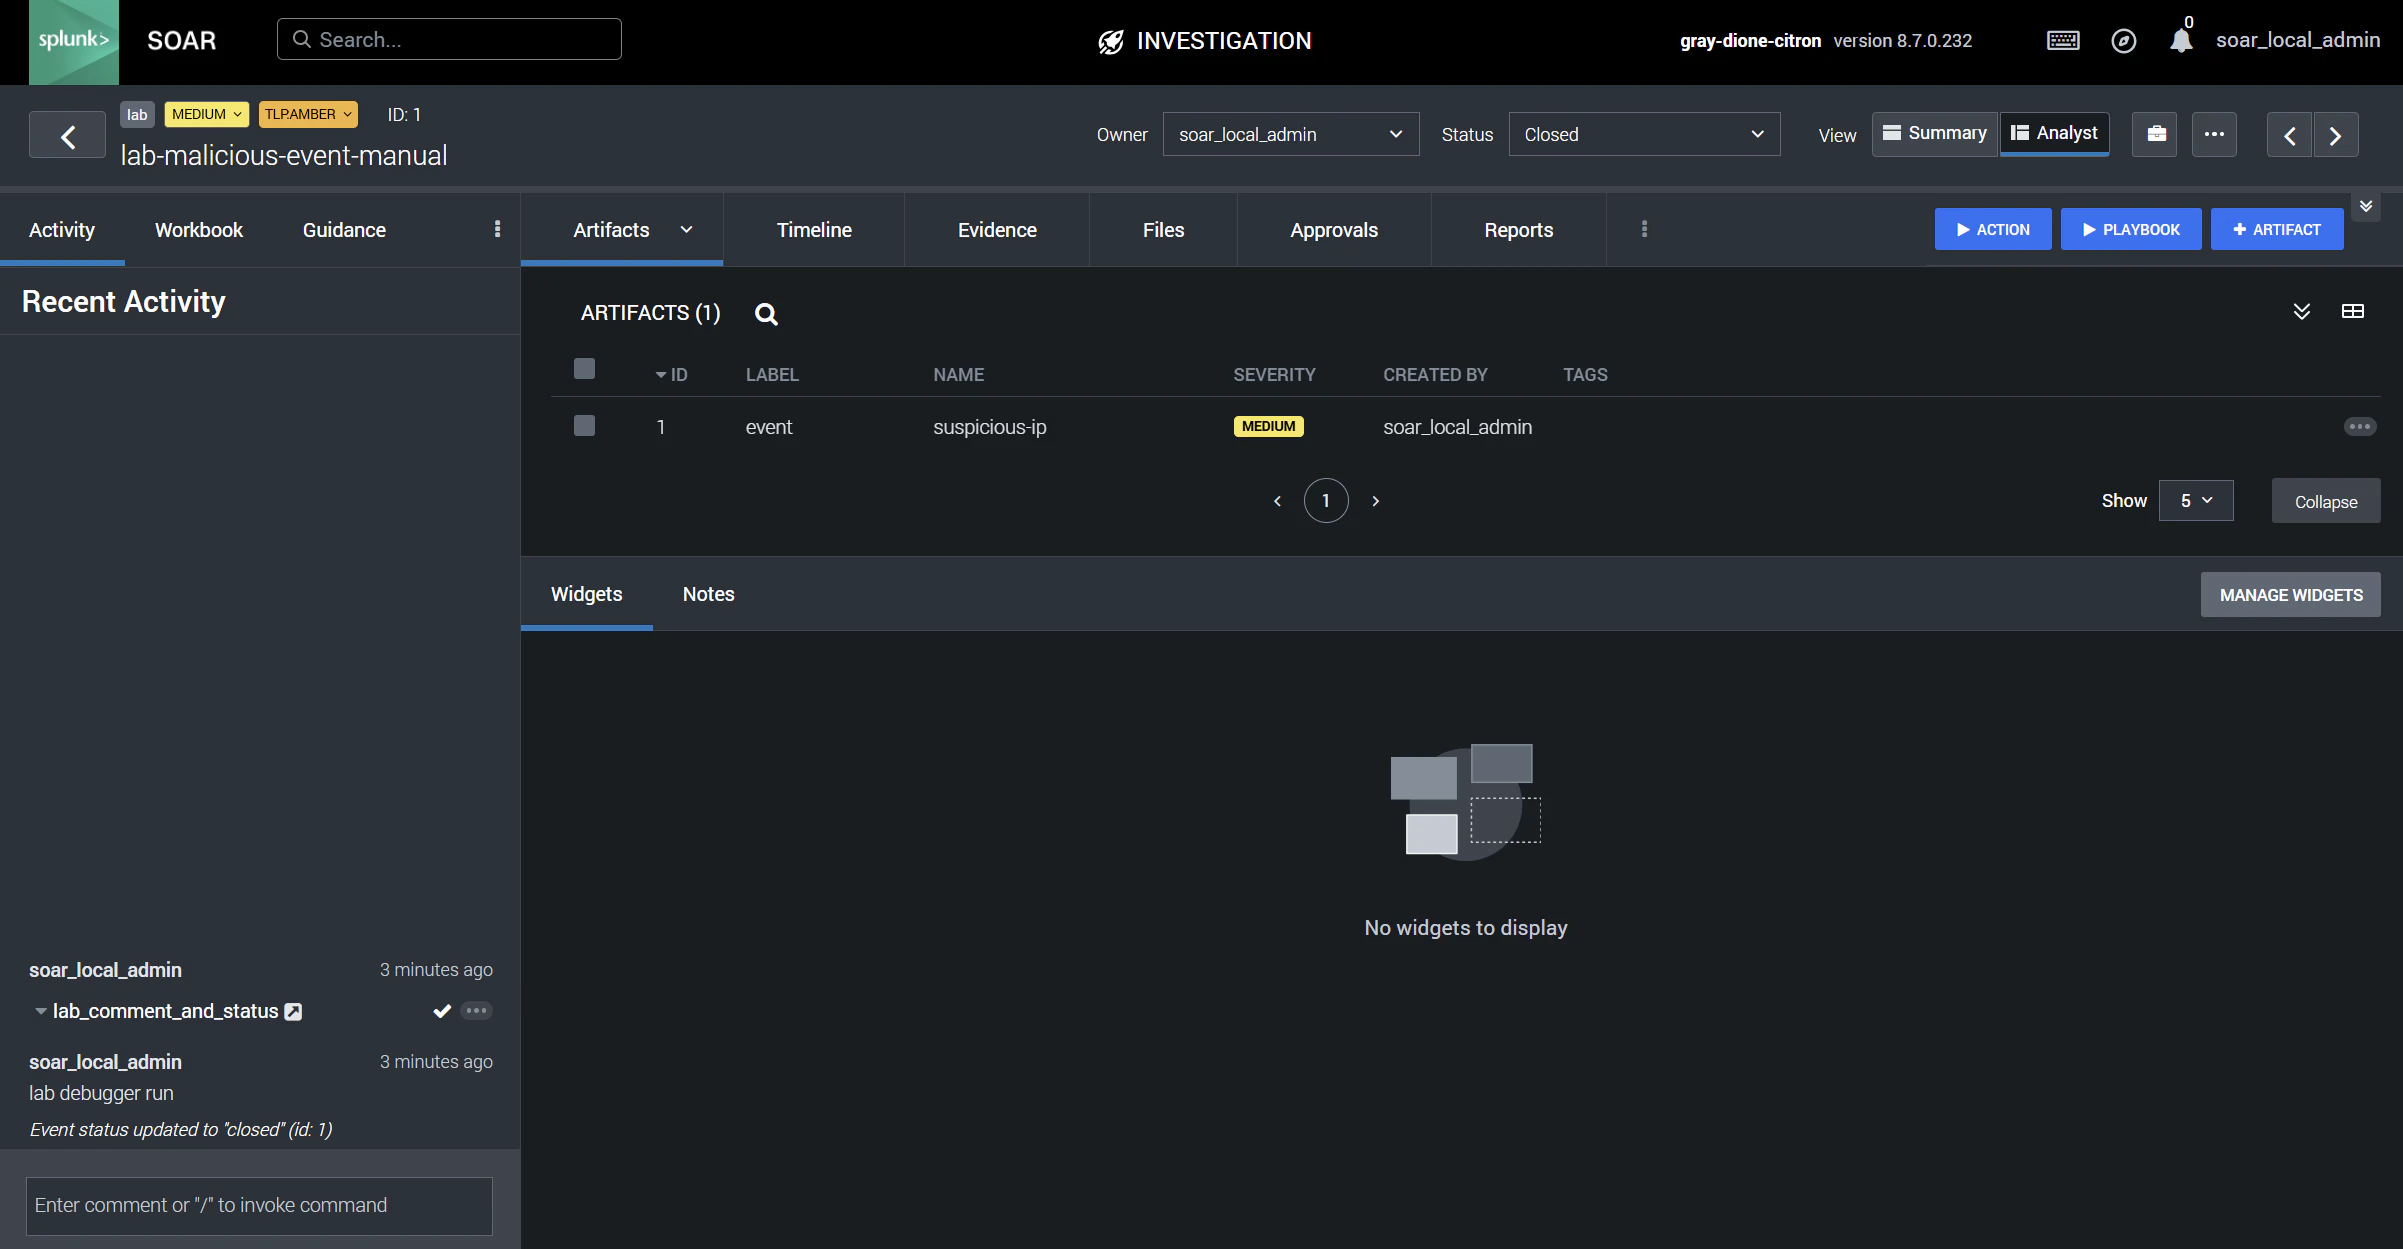
Task: Go to next event arrow
Action: point(2335,135)
